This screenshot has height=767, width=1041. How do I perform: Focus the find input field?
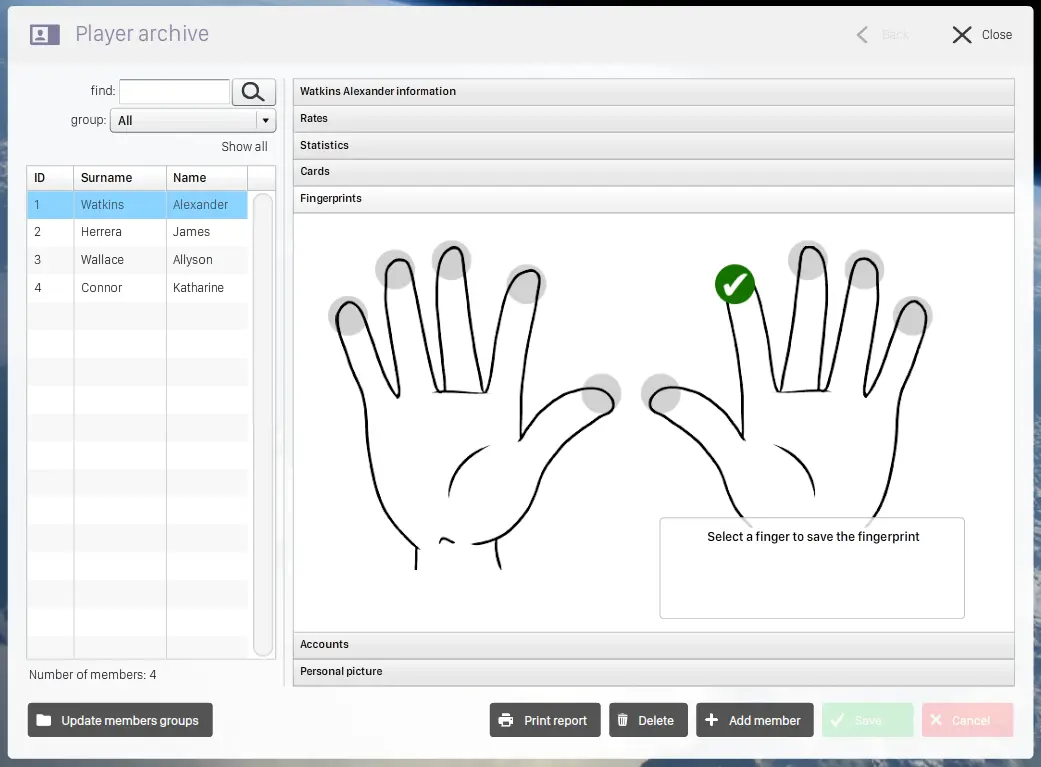coord(175,92)
